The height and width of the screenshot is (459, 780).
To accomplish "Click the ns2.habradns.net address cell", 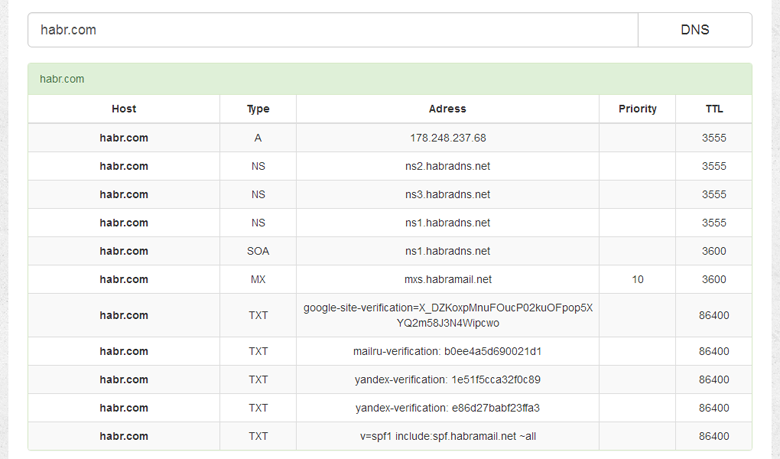I will tap(447, 166).
